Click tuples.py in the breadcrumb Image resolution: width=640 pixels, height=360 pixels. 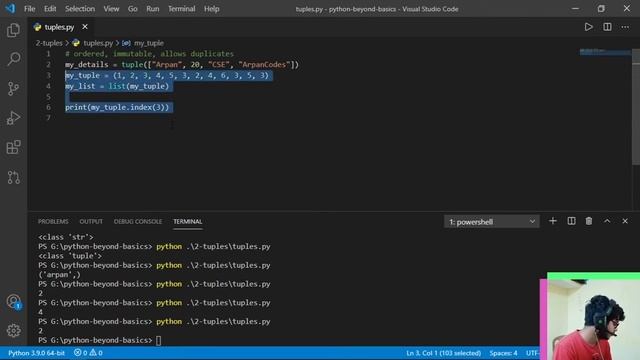click(98, 43)
